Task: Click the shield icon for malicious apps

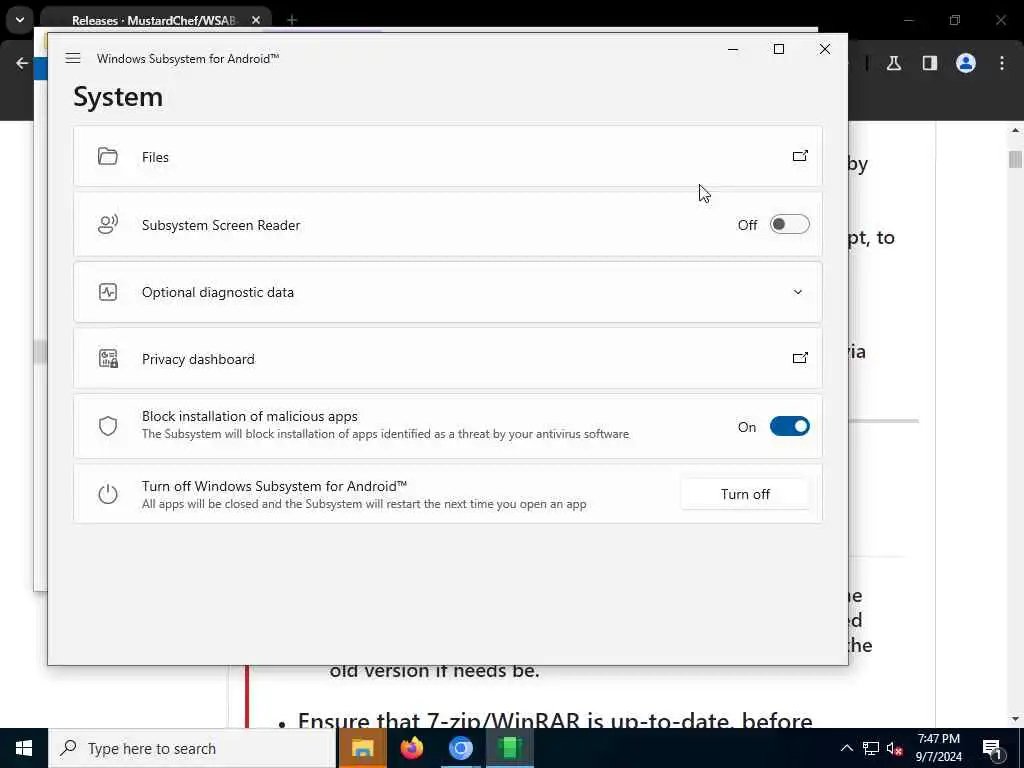Action: coord(108,426)
